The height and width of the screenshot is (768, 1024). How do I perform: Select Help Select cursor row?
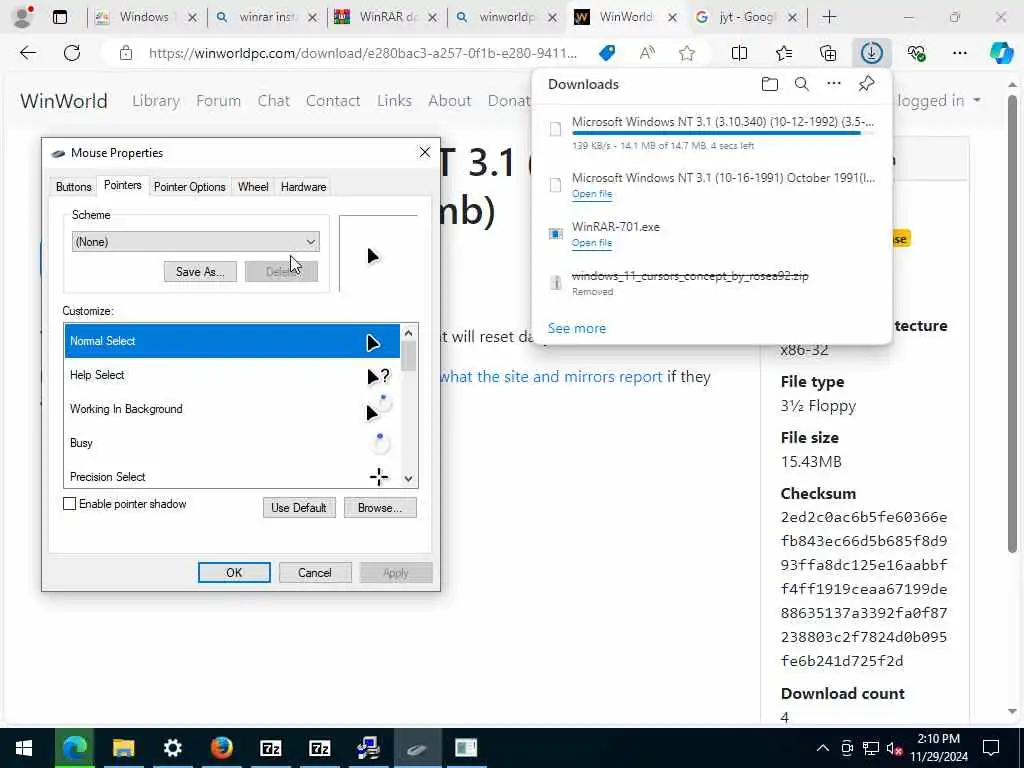point(232,375)
